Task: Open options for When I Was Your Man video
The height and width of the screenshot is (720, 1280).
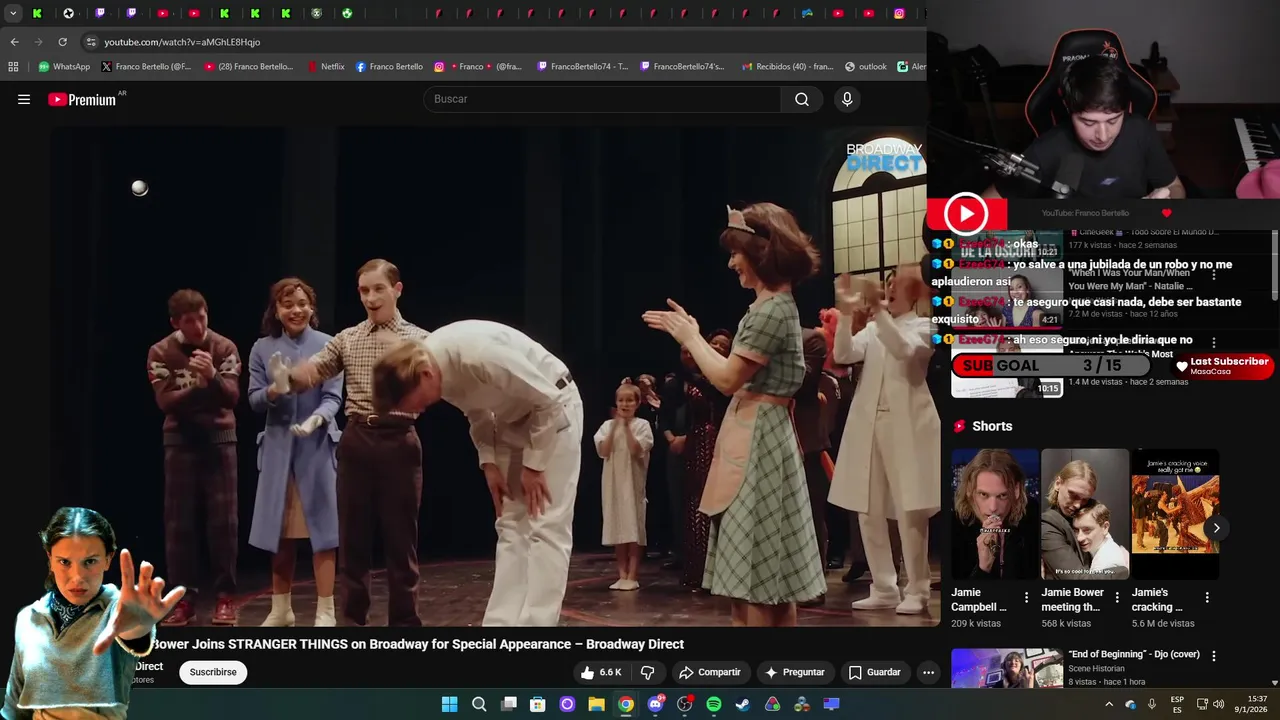Action: pos(1214,274)
